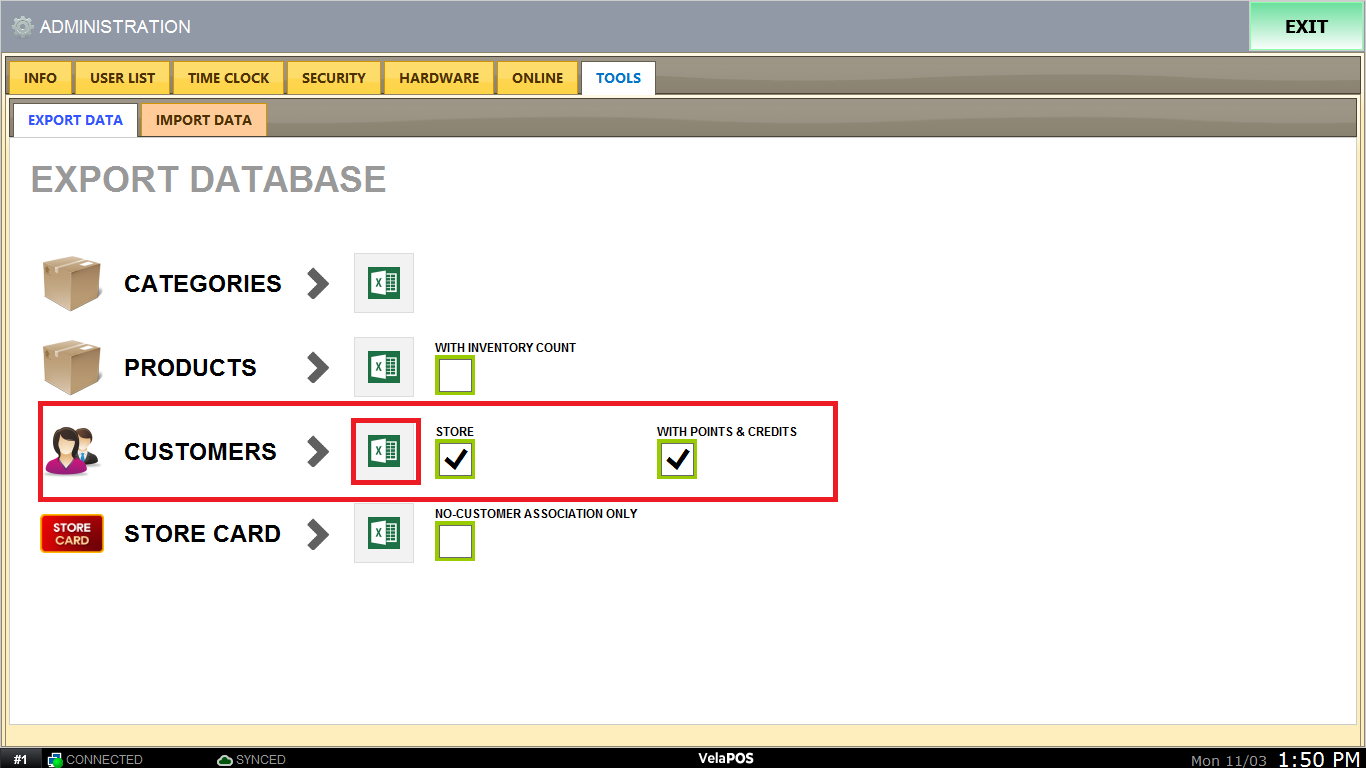The width and height of the screenshot is (1366, 768).
Task: Export Products using the Excel icon
Action: [x=384, y=367]
